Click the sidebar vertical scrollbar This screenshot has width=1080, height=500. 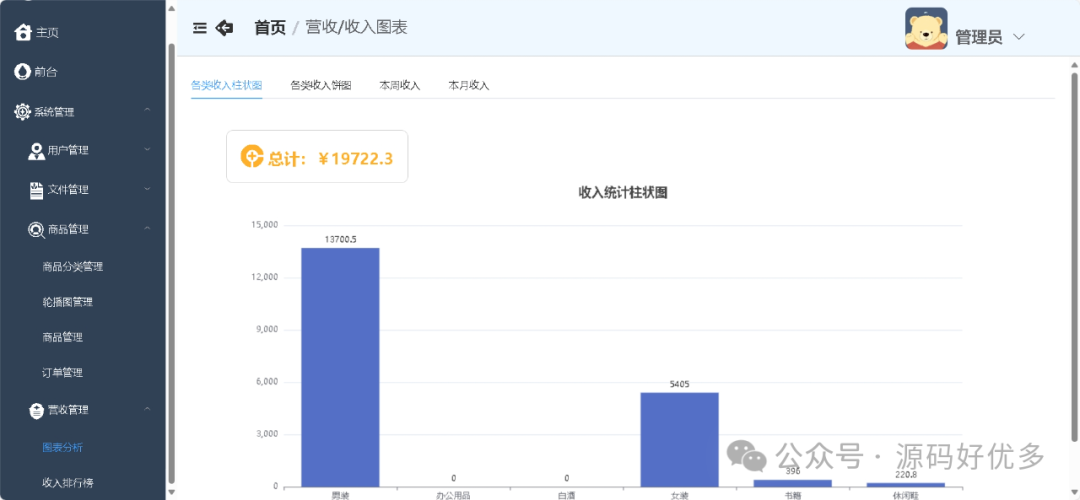[172, 262]
